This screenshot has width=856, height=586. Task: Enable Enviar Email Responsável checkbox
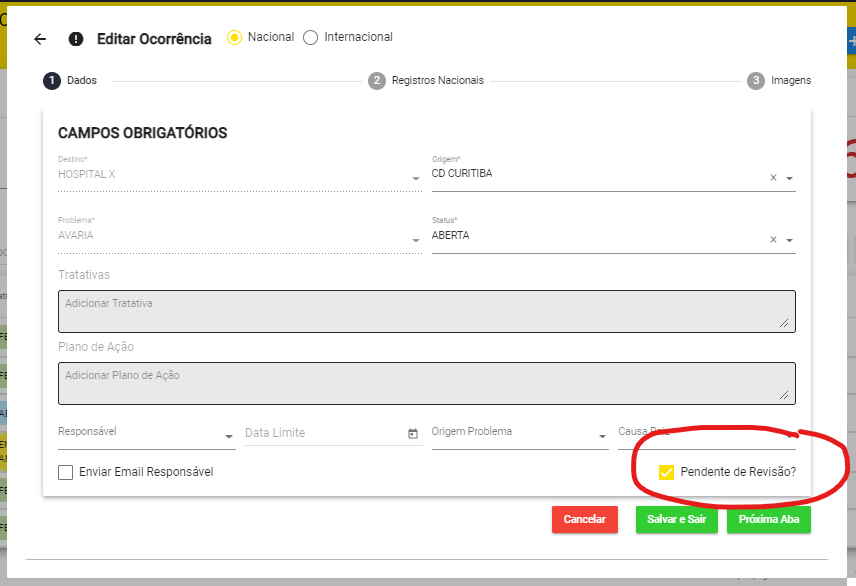point(66,472)
